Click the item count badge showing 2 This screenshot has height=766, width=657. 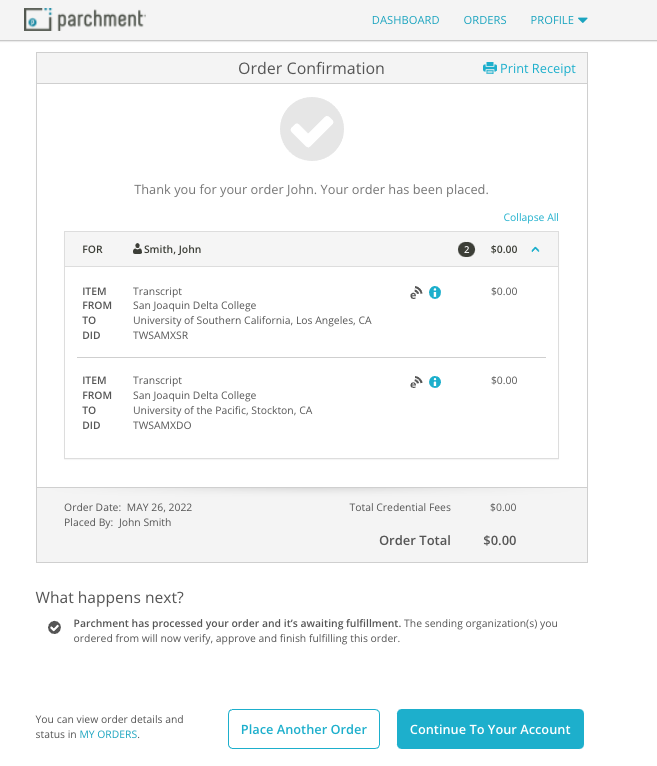point(466,249)
